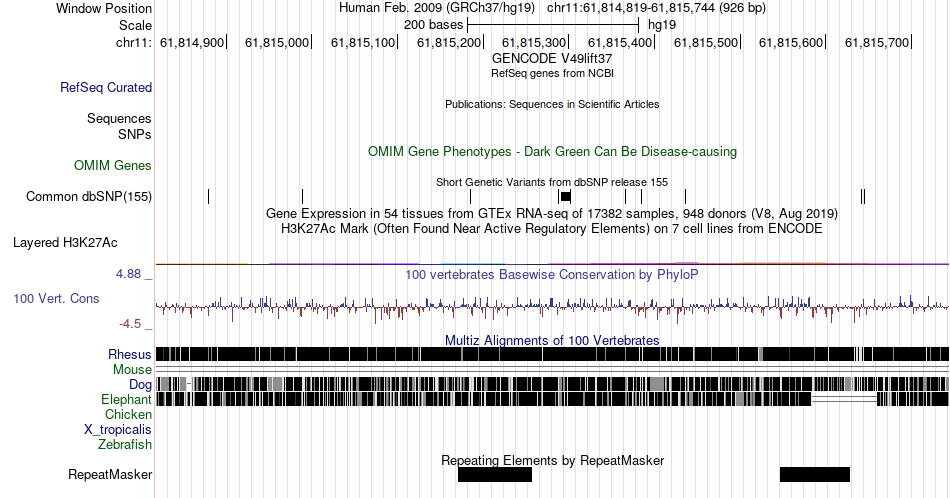Click the Repeating Elements by RepeatMasker title
The width and height of the screenshot is (950, 498).
coord(552,460)
